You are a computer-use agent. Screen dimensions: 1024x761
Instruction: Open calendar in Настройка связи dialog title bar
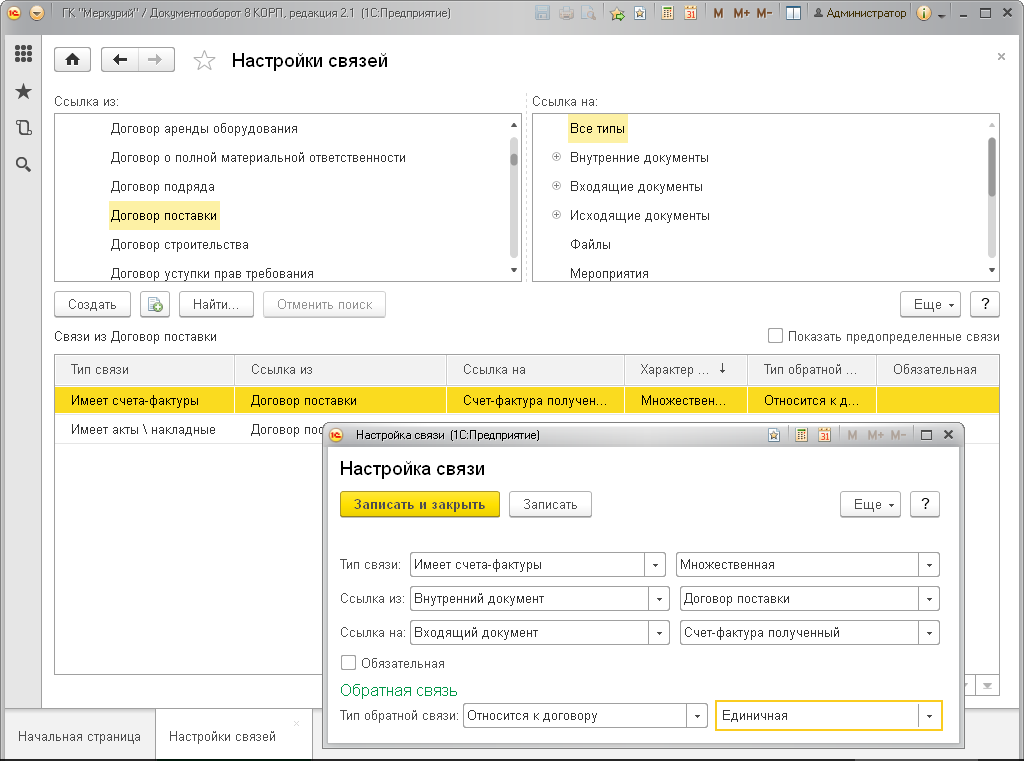click(x=825, y=435)
